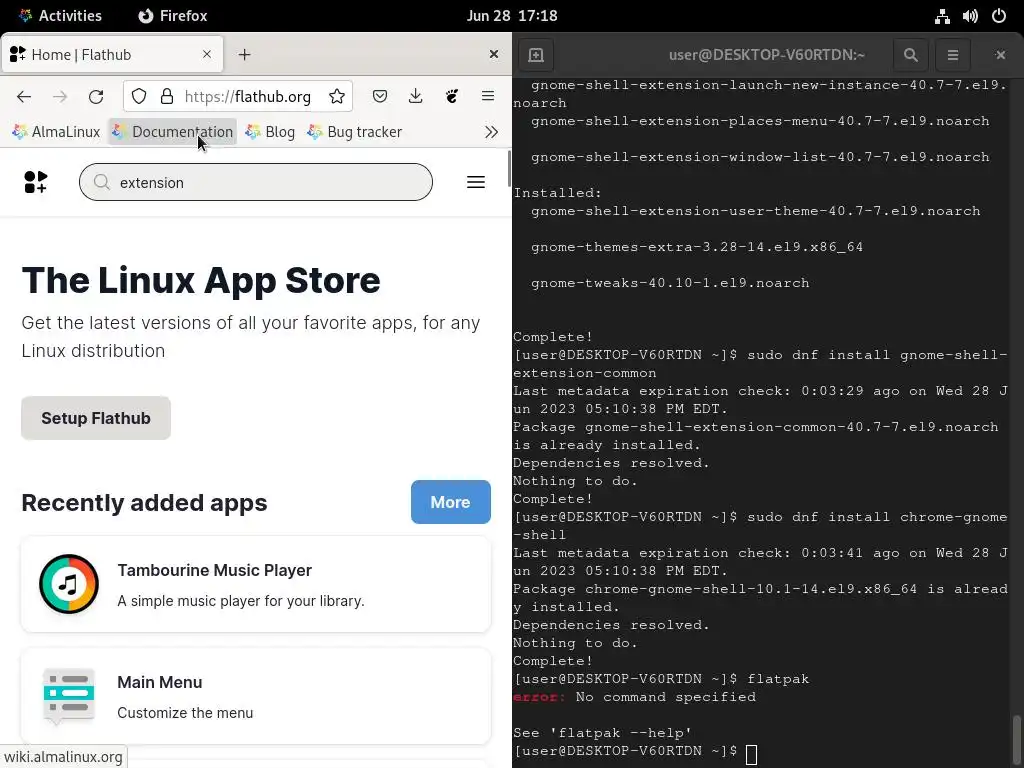Open the clock and calendar panel
The width and height of the screenshot is (1024, 768).
click(512, 16)
